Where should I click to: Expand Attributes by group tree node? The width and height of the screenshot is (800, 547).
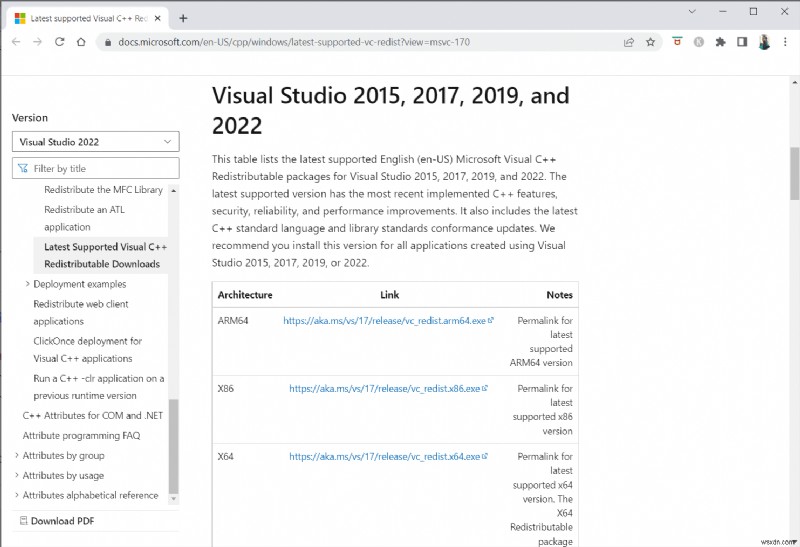(16, 455)
